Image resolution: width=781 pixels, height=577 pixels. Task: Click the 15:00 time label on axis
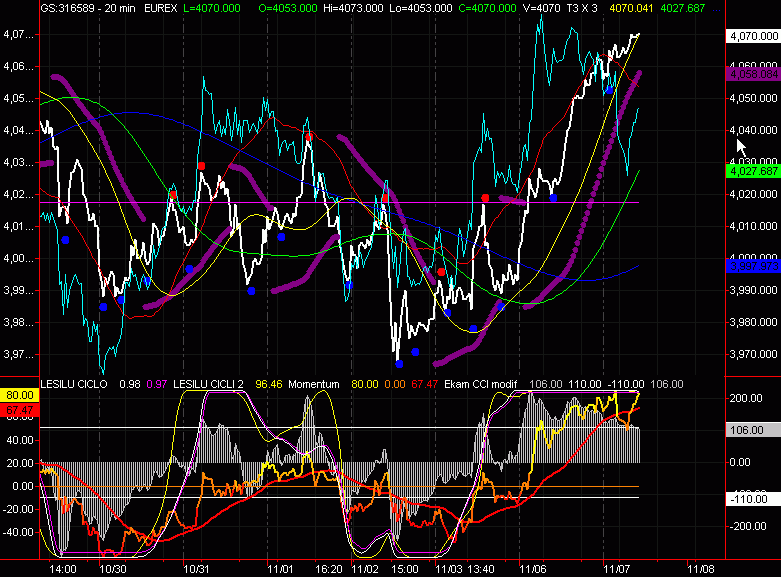[404, 569]
